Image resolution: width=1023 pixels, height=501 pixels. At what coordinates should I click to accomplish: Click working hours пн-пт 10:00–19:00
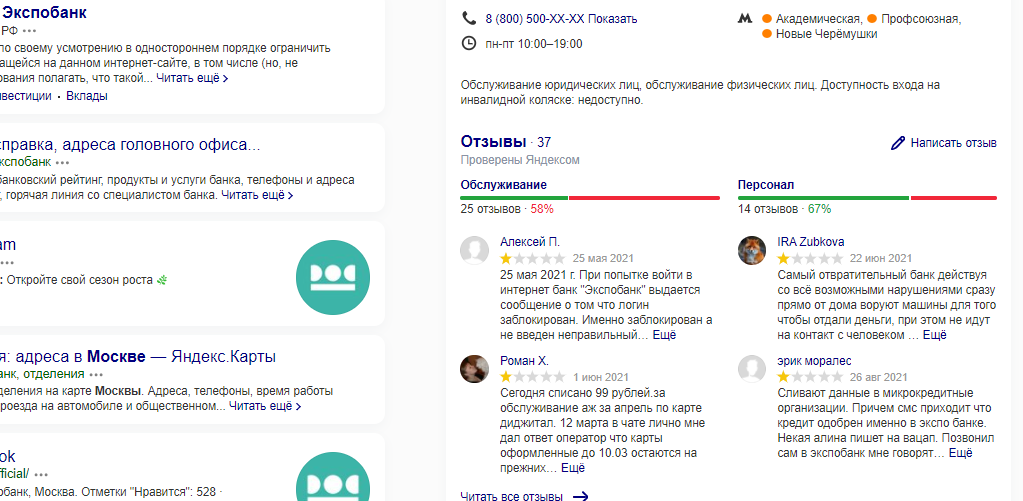tap(534, 44)
